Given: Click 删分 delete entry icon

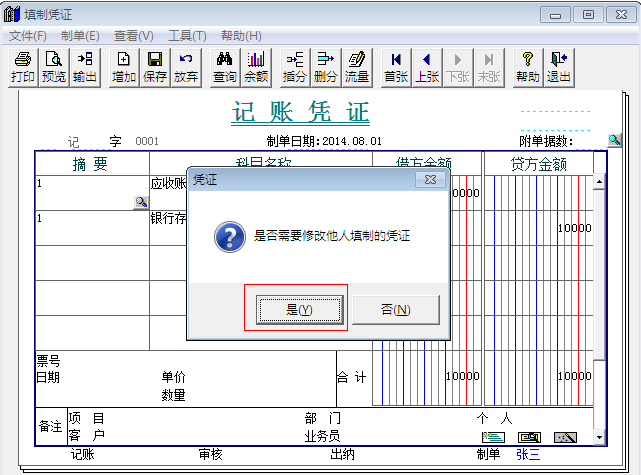Looking at the screenshot, I should 326,67.
